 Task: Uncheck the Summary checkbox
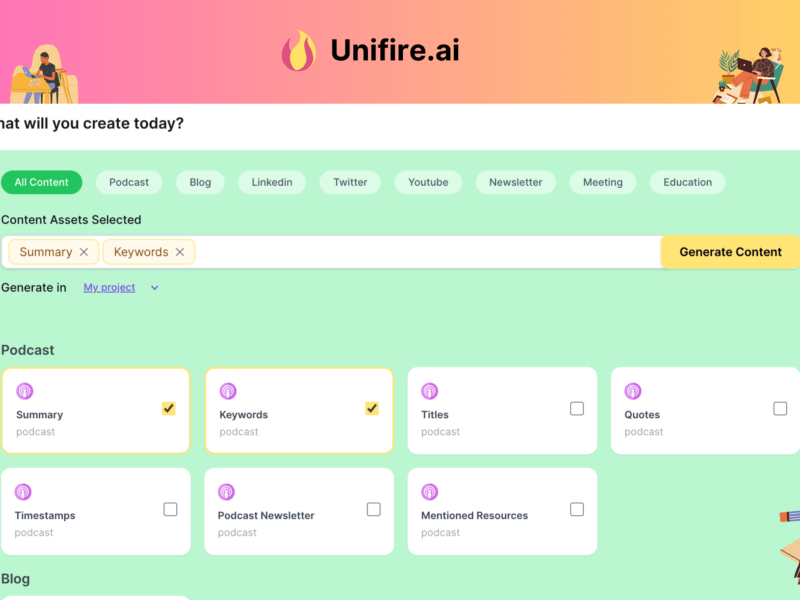pyautogui.click(x=169, y=409)
